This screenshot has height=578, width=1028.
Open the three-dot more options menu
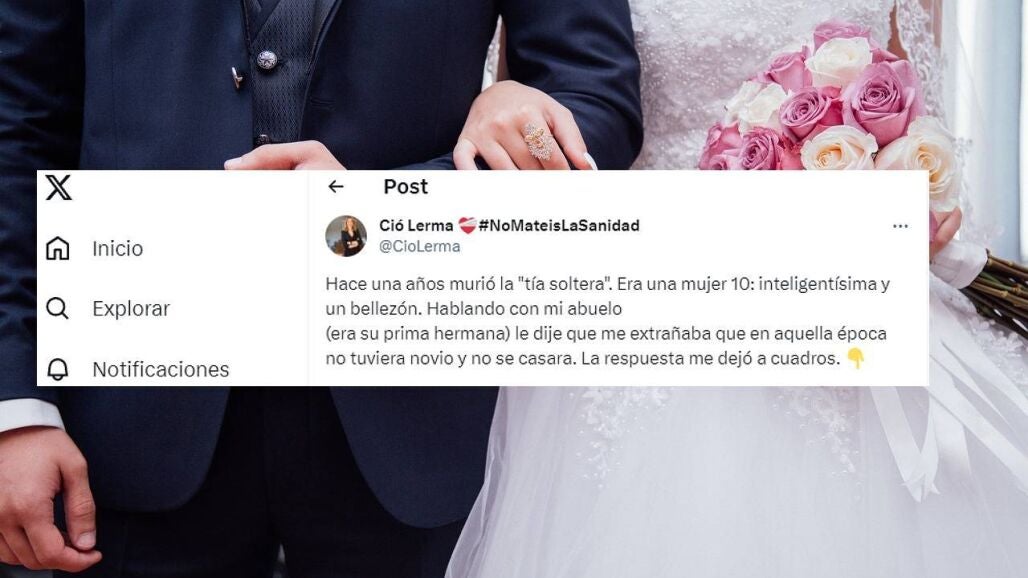tap(900, 226)
